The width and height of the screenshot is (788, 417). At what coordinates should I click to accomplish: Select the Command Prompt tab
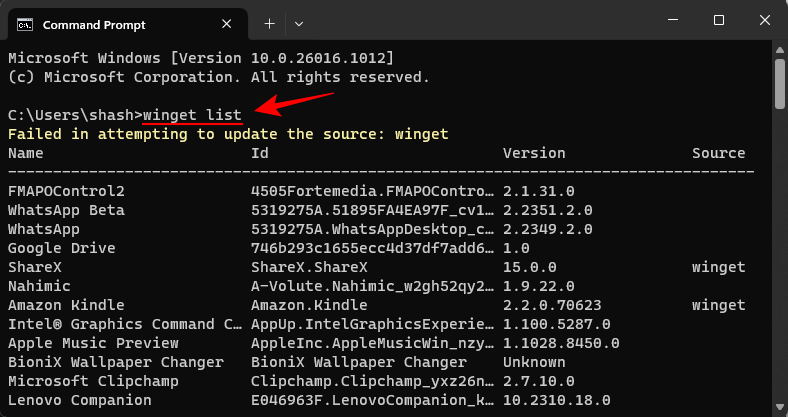point(110,22)
